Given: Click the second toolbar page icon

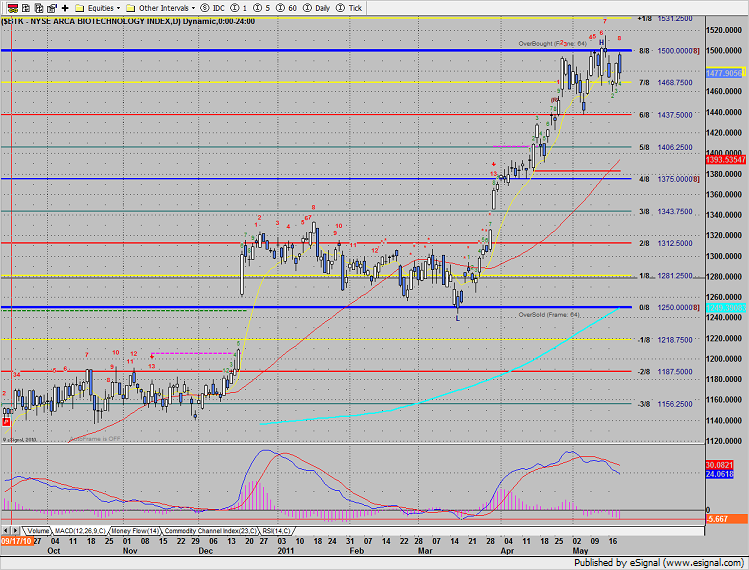Looking at the screenshot, I should tap(26, 8).
